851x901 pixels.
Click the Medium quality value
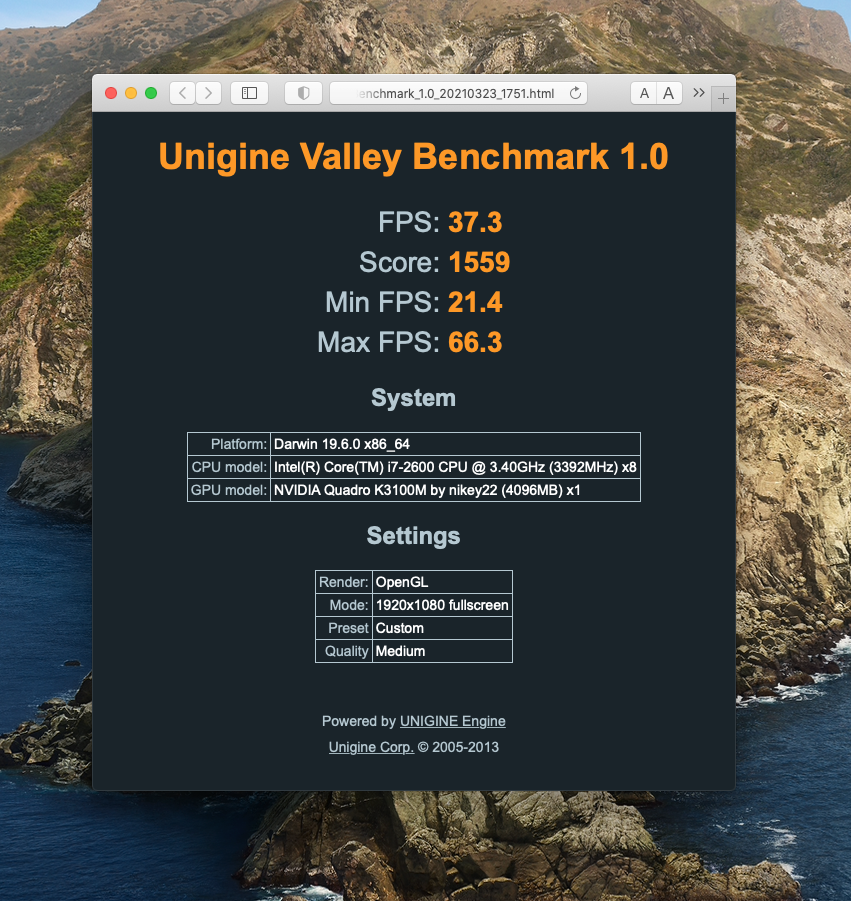pyautogui.click(x=442, y=651)
